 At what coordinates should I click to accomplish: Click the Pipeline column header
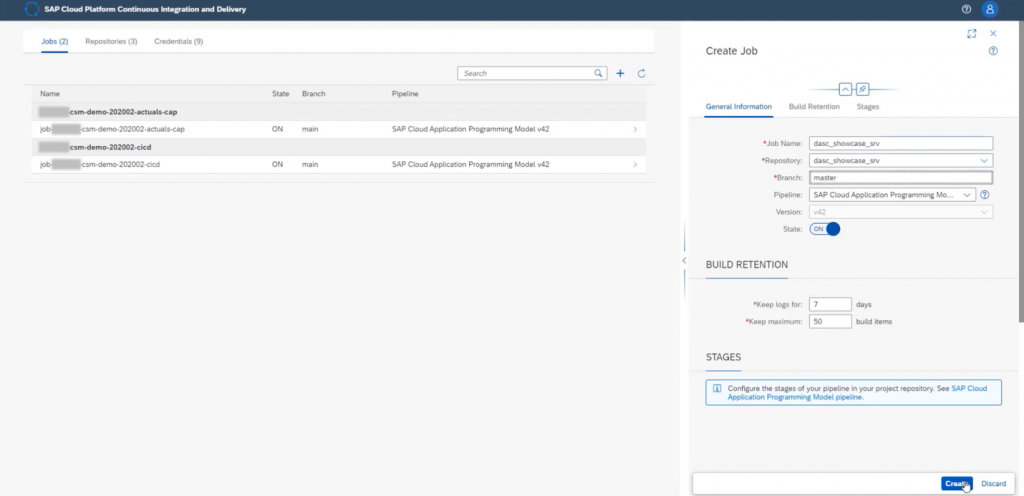(405, 94)
